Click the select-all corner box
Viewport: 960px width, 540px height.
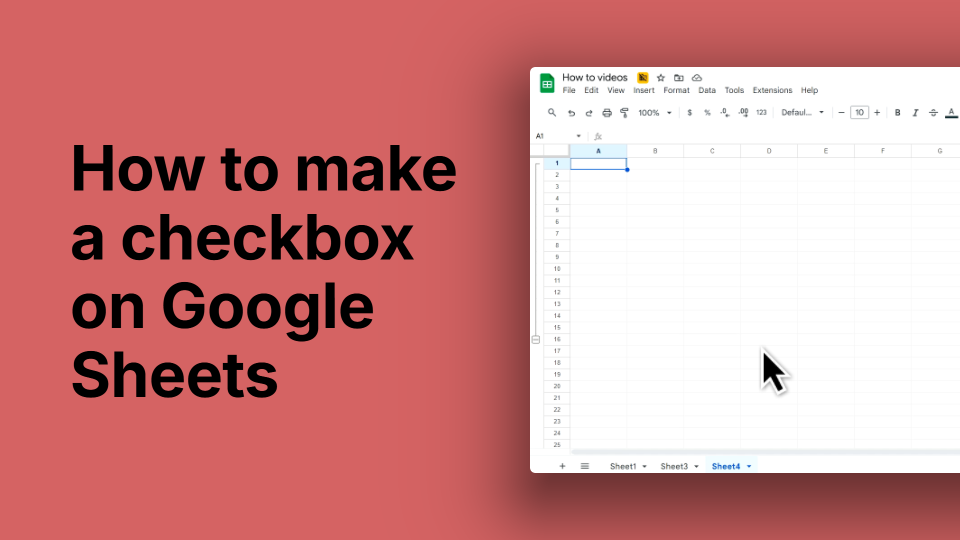coord(557,151)
